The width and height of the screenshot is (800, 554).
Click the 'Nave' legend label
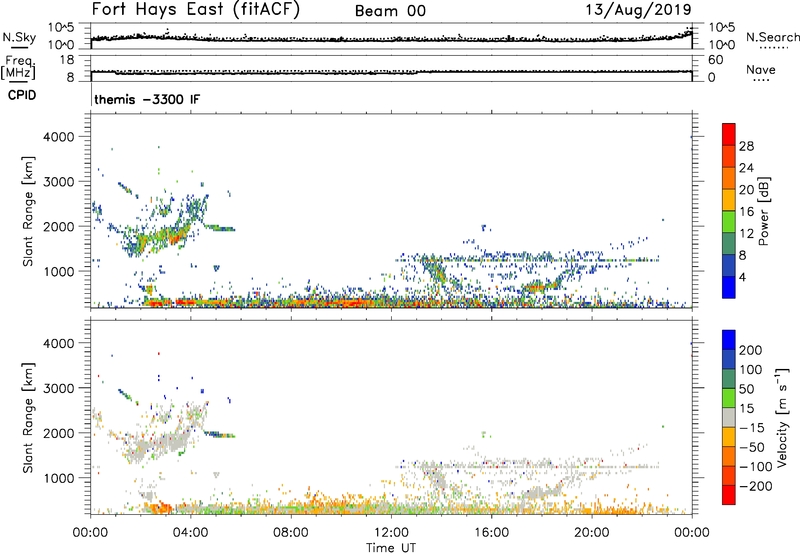[x=760, y=70]
